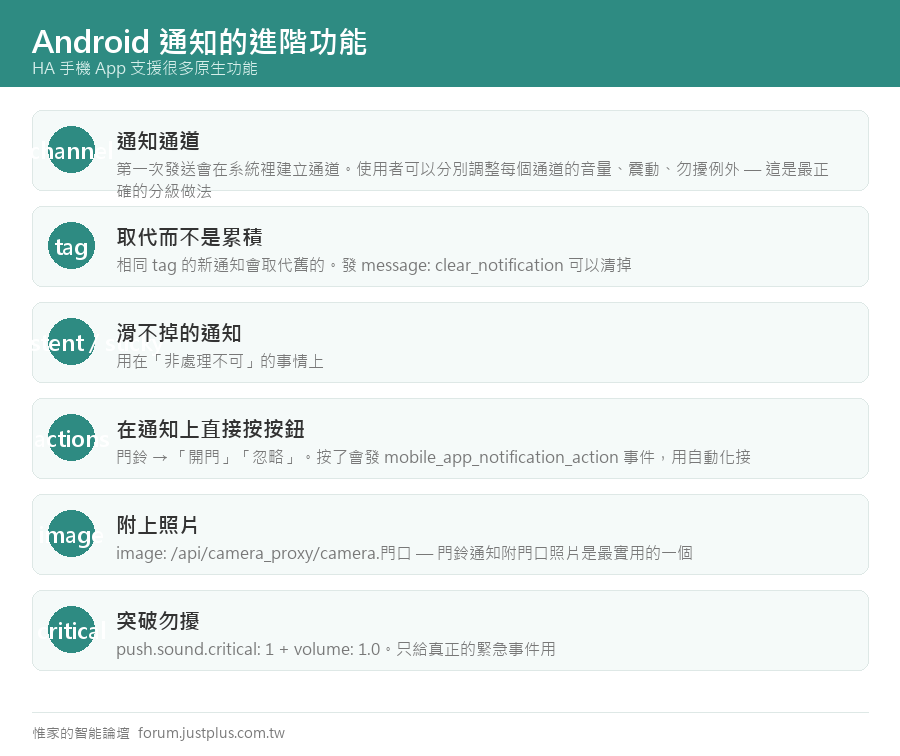Image resolution: width=900 pixels, height=756 pixels.
Task: Click the tag circle icon
Action: pyautogui.click(x=71, y=246)
